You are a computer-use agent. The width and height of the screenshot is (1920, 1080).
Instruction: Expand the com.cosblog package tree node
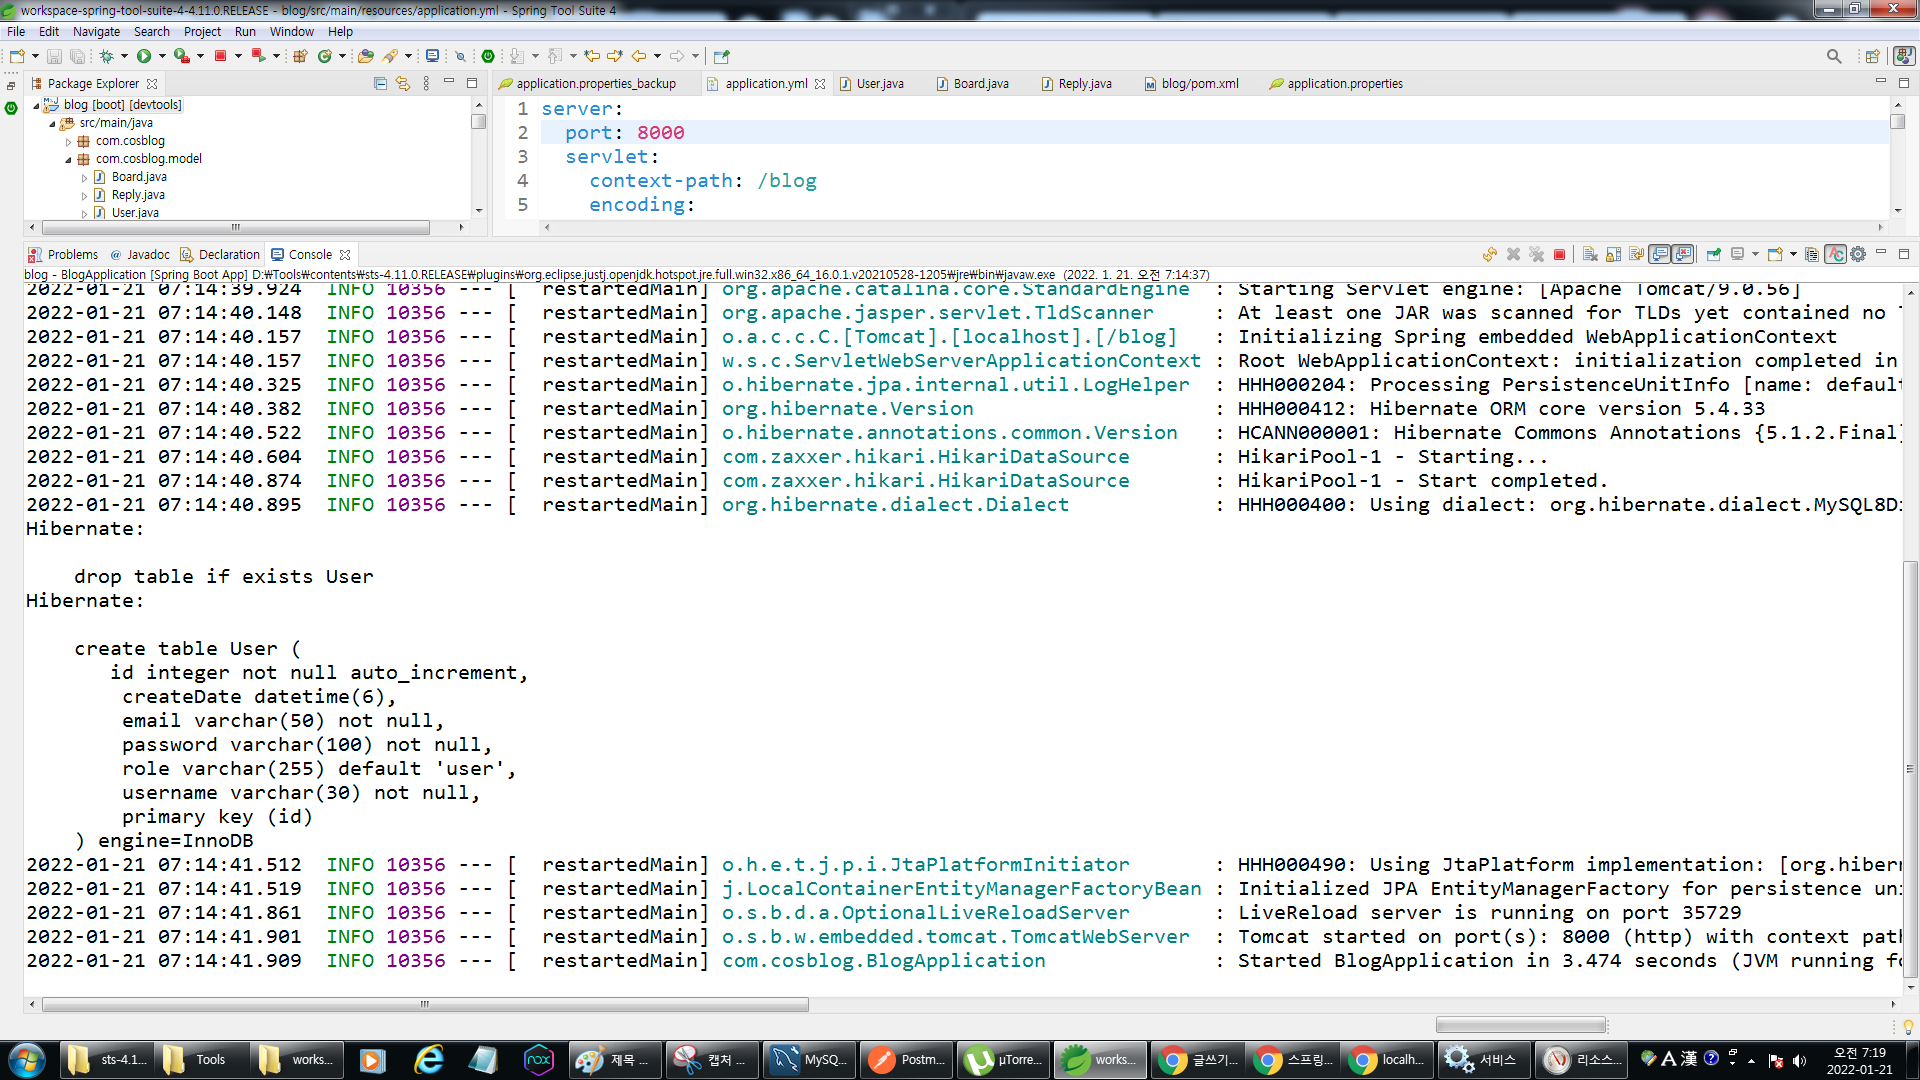pyautogui.click(x=69, y=141)
